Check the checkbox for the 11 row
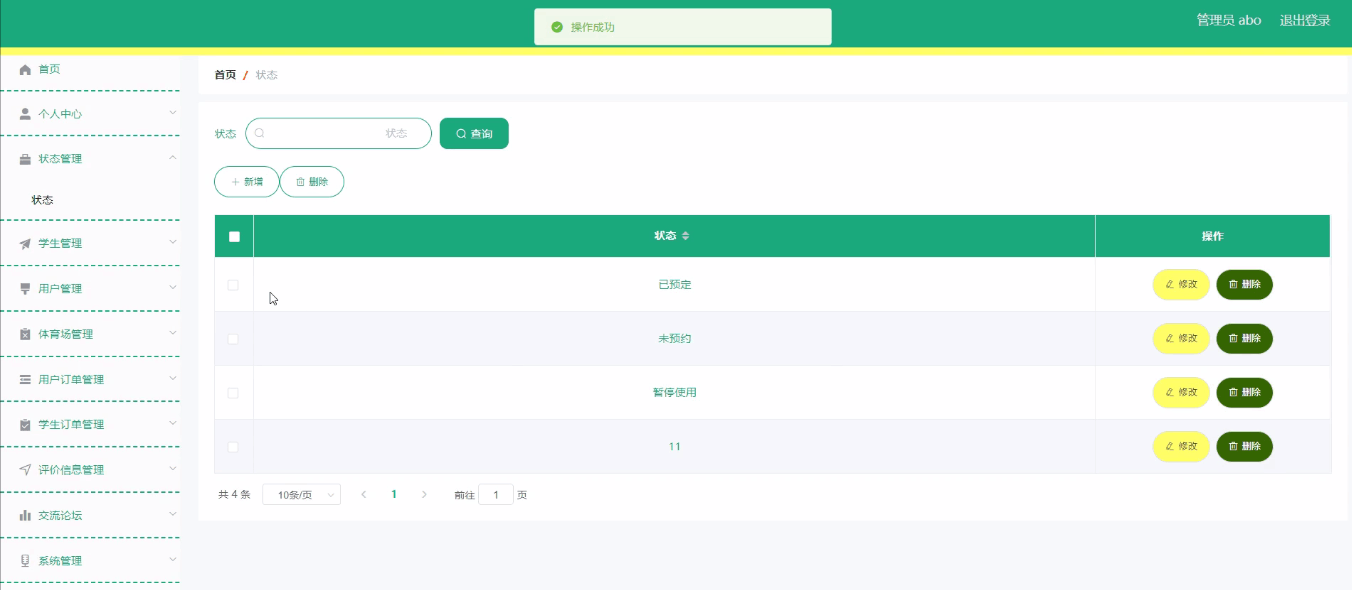The height and width of the screenshot is (590, 1352). [233, 446]
